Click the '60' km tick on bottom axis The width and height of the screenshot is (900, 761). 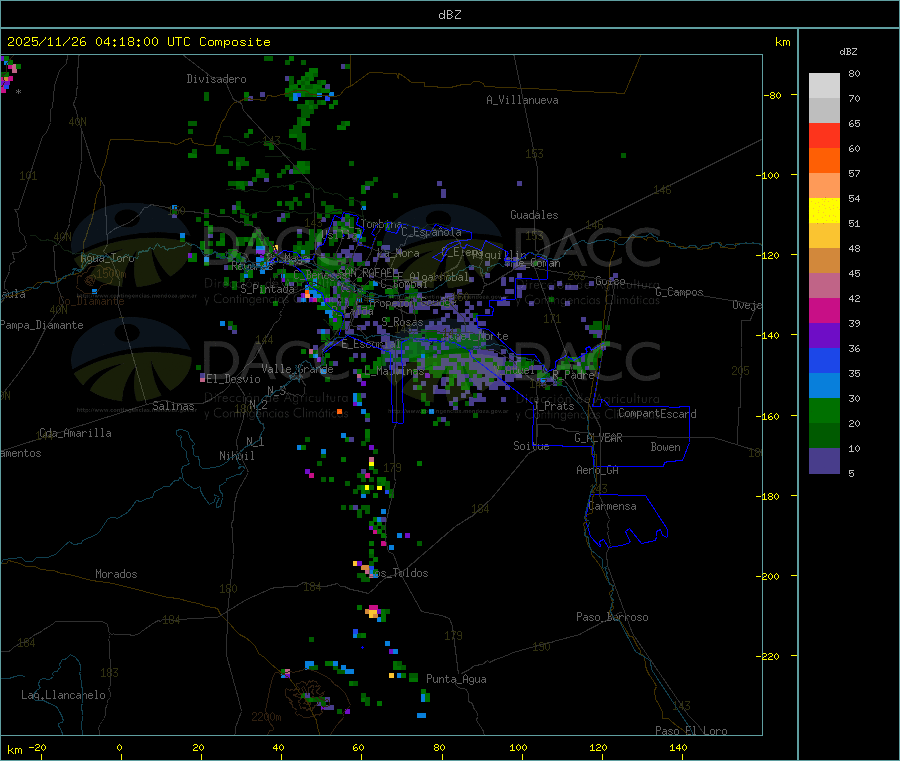[x=358, y=747]
